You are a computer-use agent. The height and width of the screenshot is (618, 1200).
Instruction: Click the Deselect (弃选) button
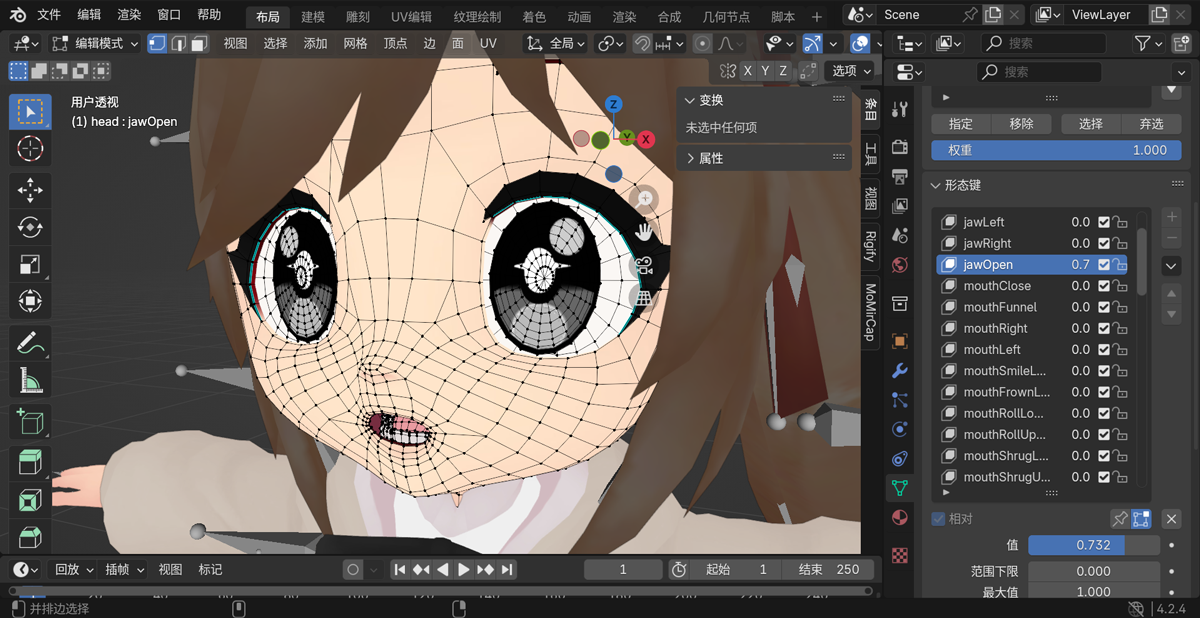pyautogui.click(x=1151, y=124)
